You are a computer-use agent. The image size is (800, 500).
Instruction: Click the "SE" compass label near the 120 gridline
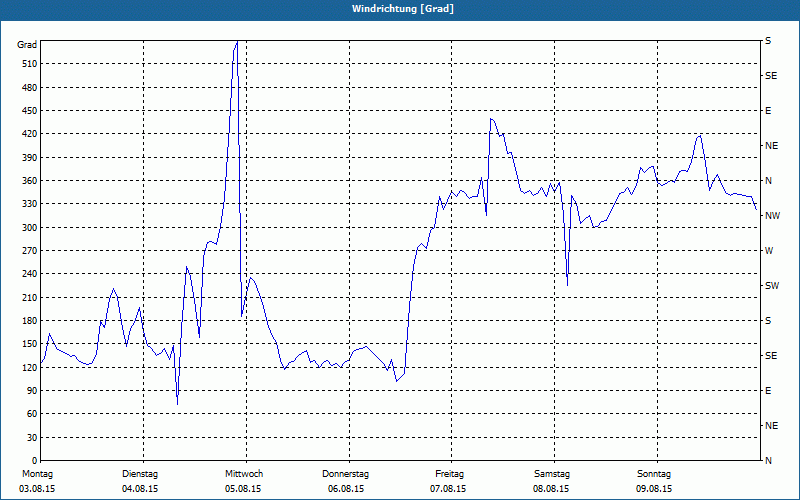coord(771,356)
